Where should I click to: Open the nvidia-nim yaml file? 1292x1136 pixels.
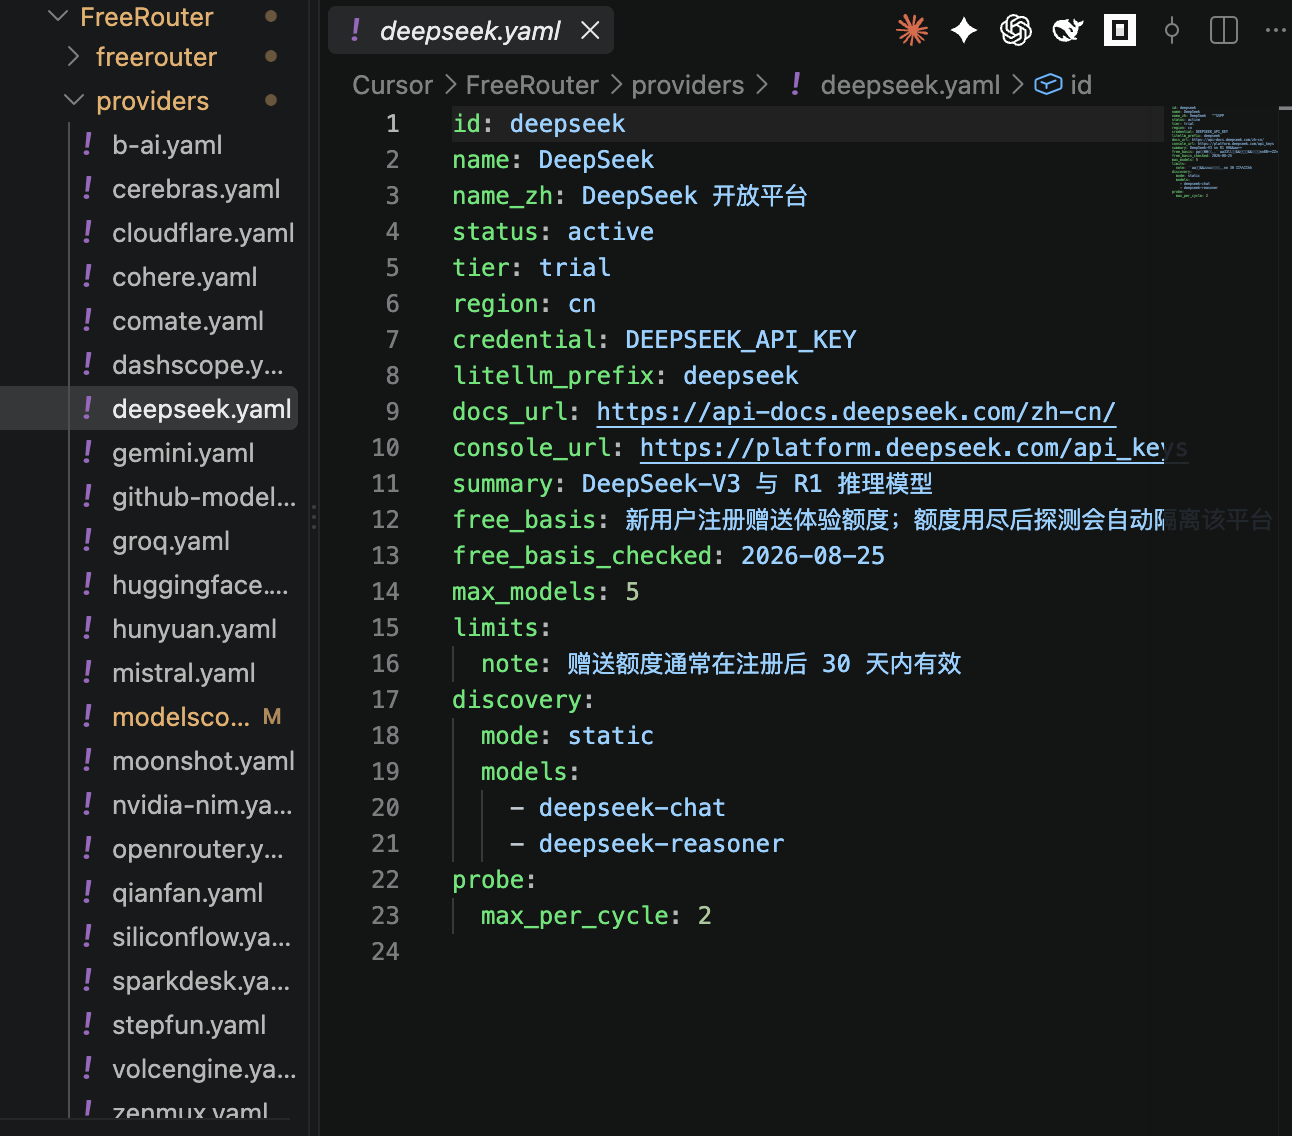pos(202,805)
